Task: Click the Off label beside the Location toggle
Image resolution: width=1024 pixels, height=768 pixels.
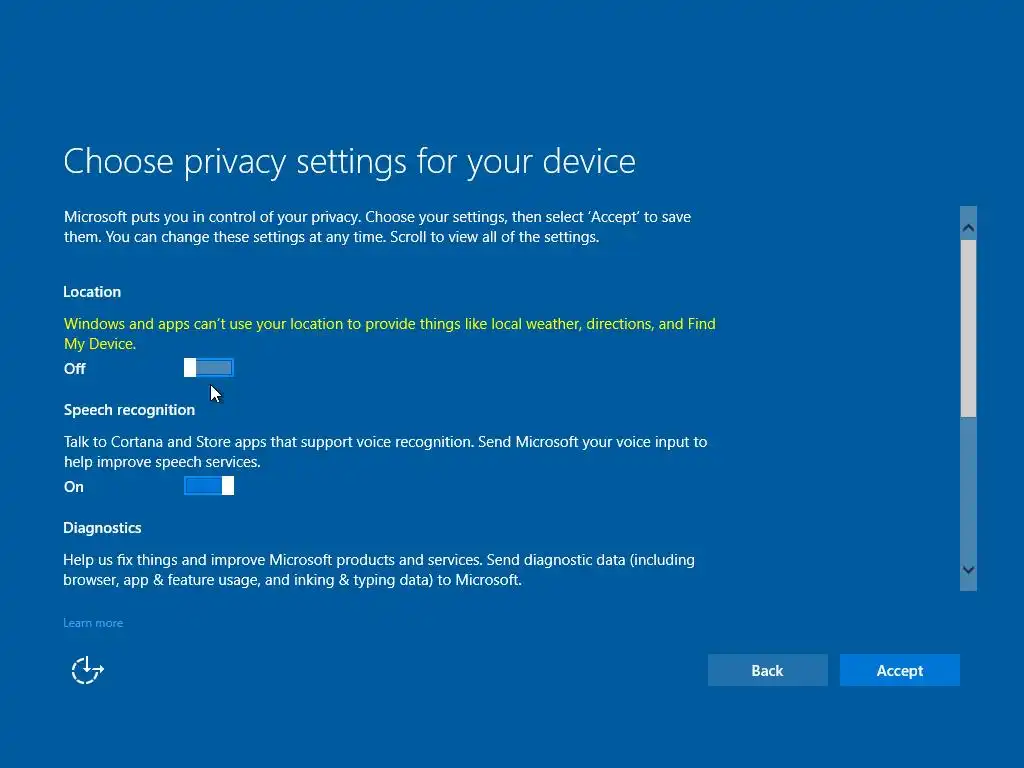Action: point(75,369)
